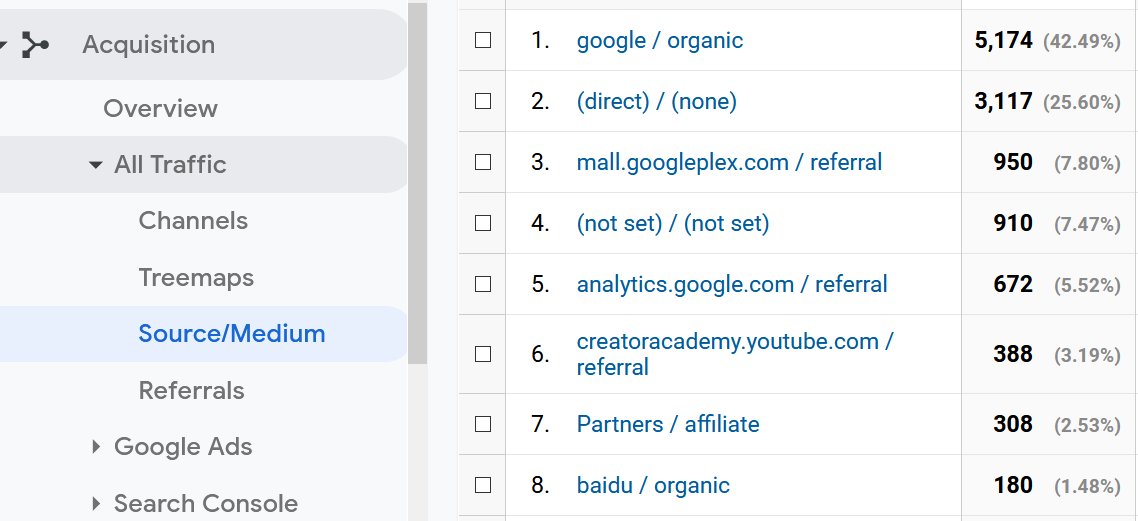Collapse the Acquisition section arrow
This screenshot has width=1138, height=521.
point(3,45)
